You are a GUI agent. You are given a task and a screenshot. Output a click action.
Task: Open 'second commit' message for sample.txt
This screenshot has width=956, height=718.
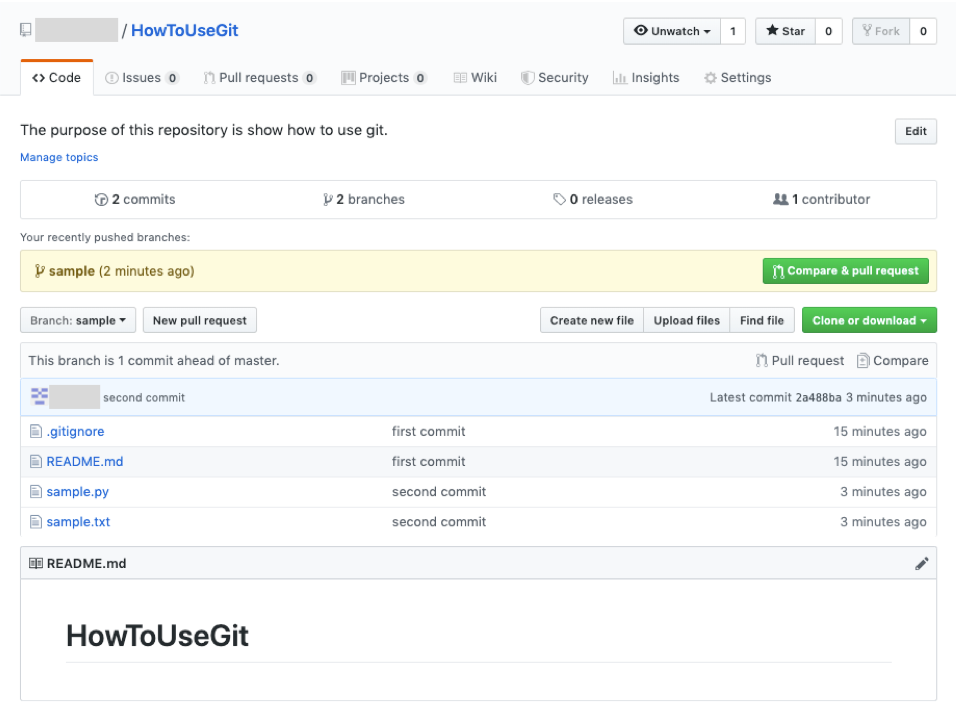pyautogui.click(x=439, y=522)
